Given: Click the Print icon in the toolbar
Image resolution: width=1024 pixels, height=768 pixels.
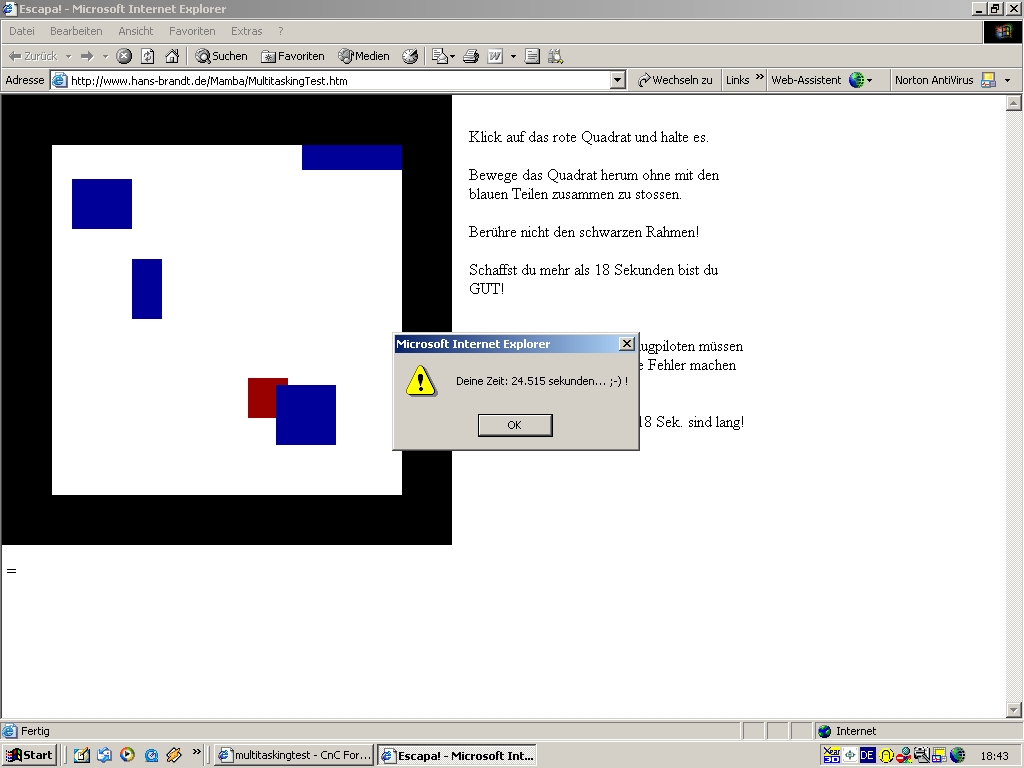Looking at the screenshot, I should 471,56.
